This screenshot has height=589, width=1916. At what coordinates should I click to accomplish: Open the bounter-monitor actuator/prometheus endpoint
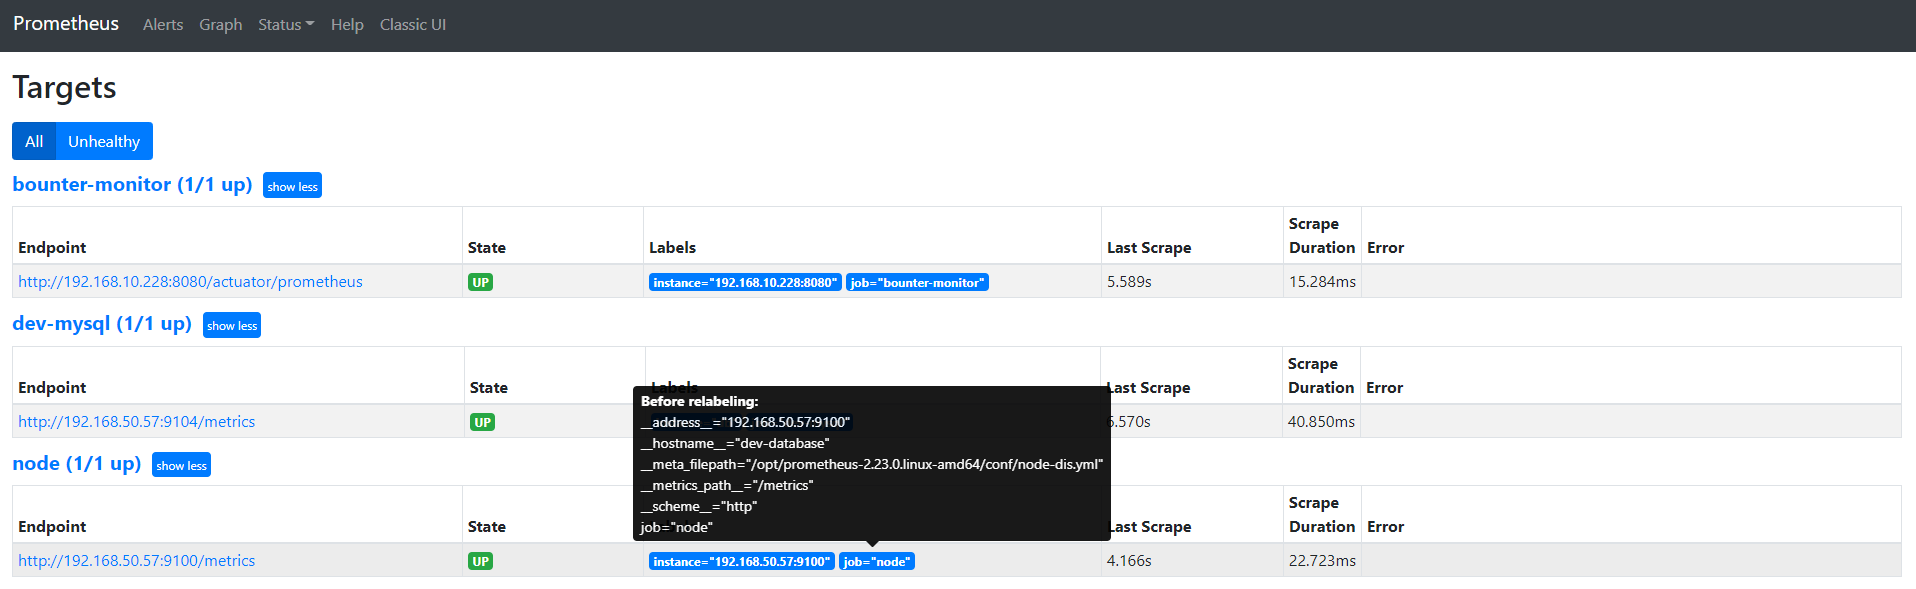190,282
